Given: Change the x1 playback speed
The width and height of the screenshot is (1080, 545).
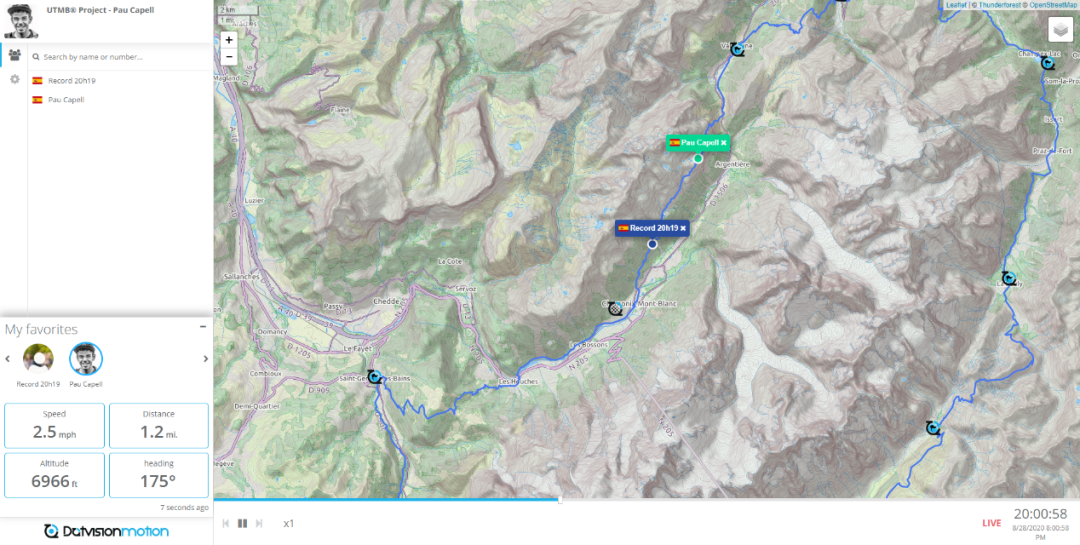Looking at the screenshot, I should (289, 524).
